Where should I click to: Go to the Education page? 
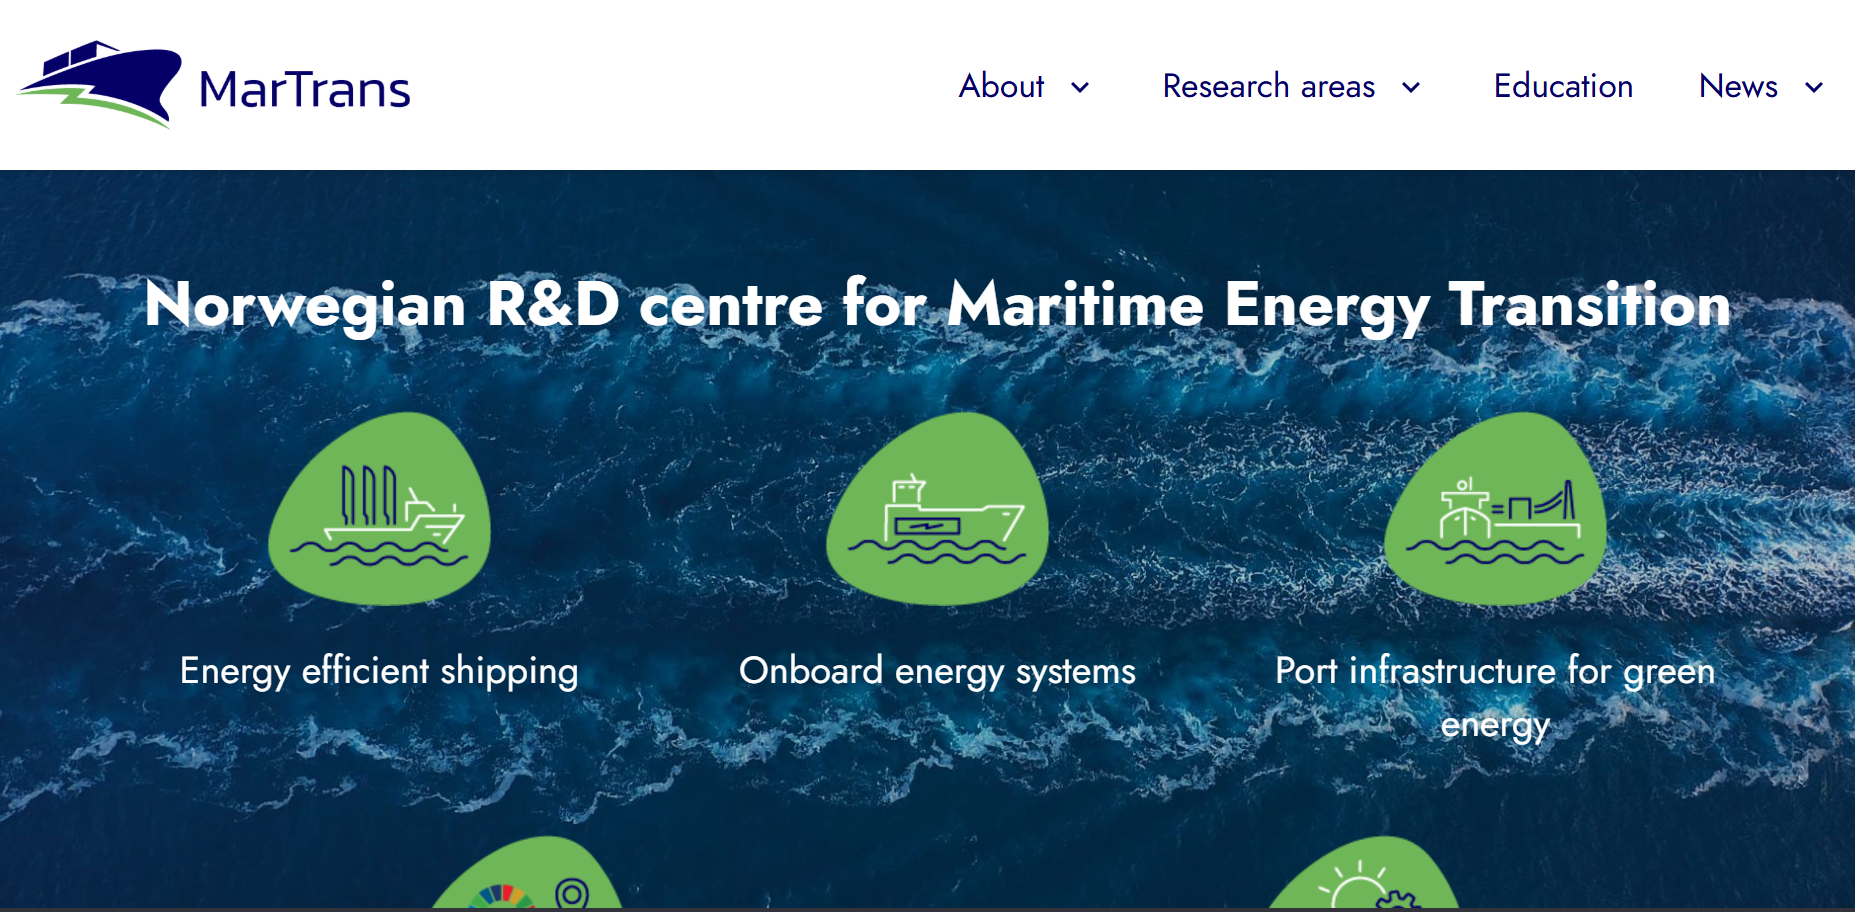tap(1562, 87)
